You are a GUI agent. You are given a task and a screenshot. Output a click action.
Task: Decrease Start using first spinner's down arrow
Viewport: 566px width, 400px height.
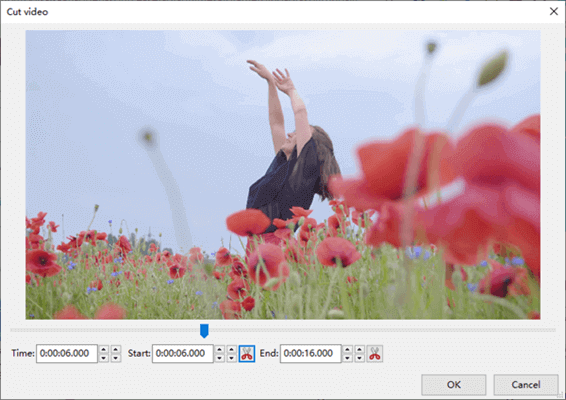tap(219, 358)
